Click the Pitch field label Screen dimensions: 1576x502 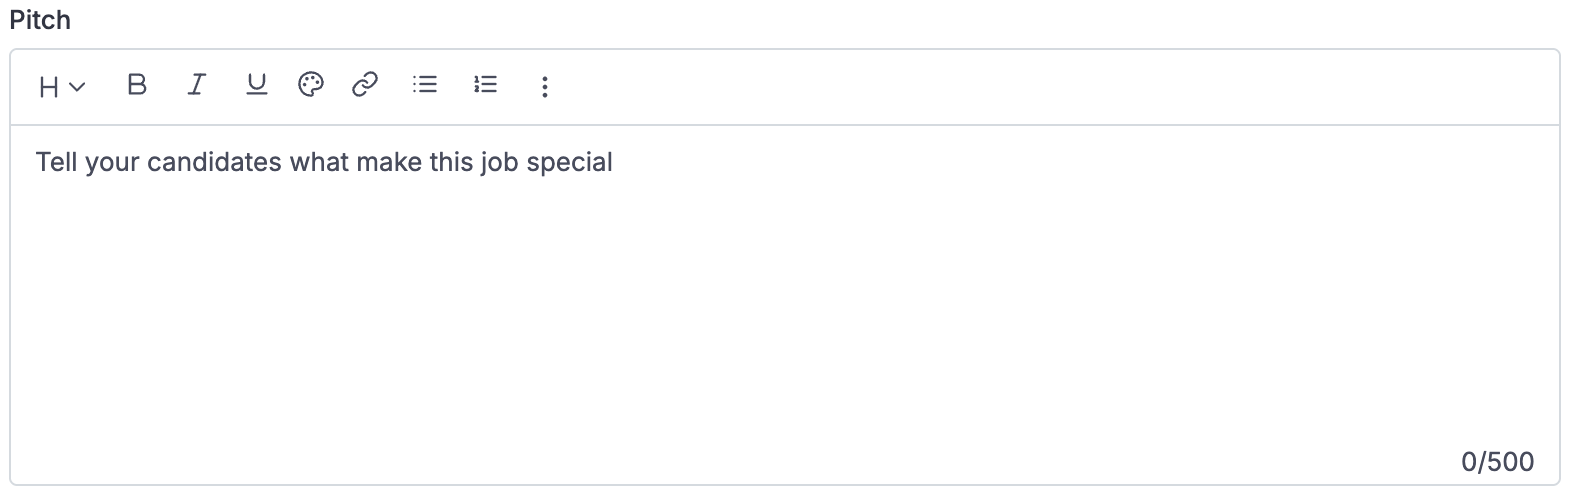coord(40,20)
